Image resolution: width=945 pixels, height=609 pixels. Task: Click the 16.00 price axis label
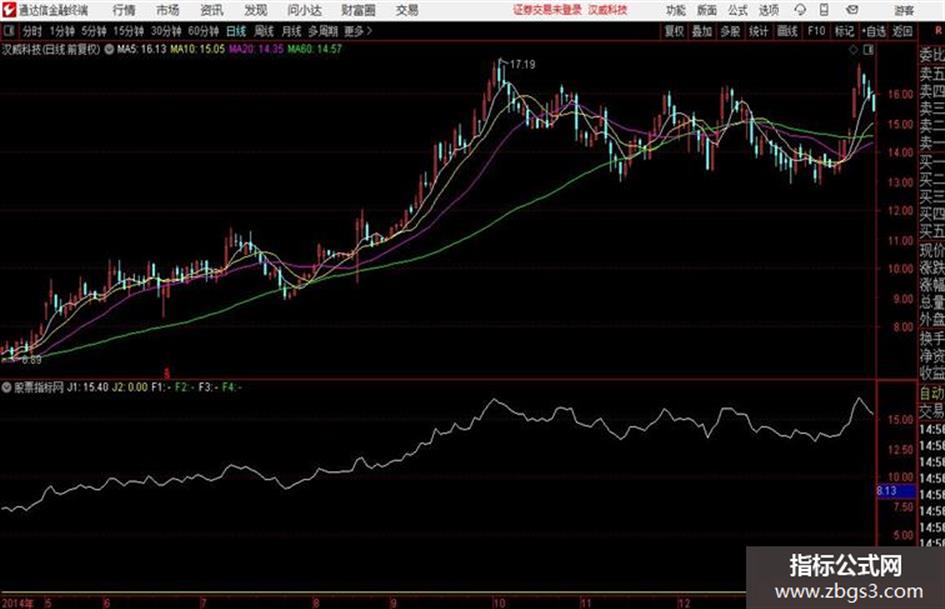coord(900,95)
